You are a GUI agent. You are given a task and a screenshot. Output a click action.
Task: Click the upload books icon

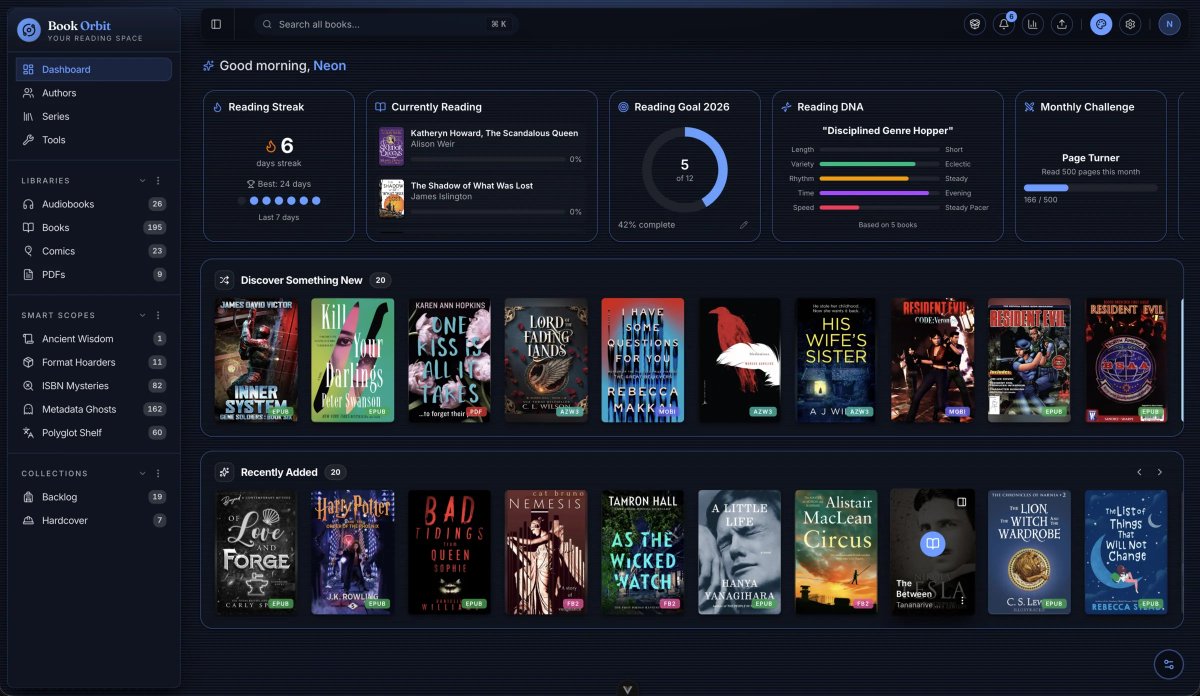click(x=1062, y=24)
